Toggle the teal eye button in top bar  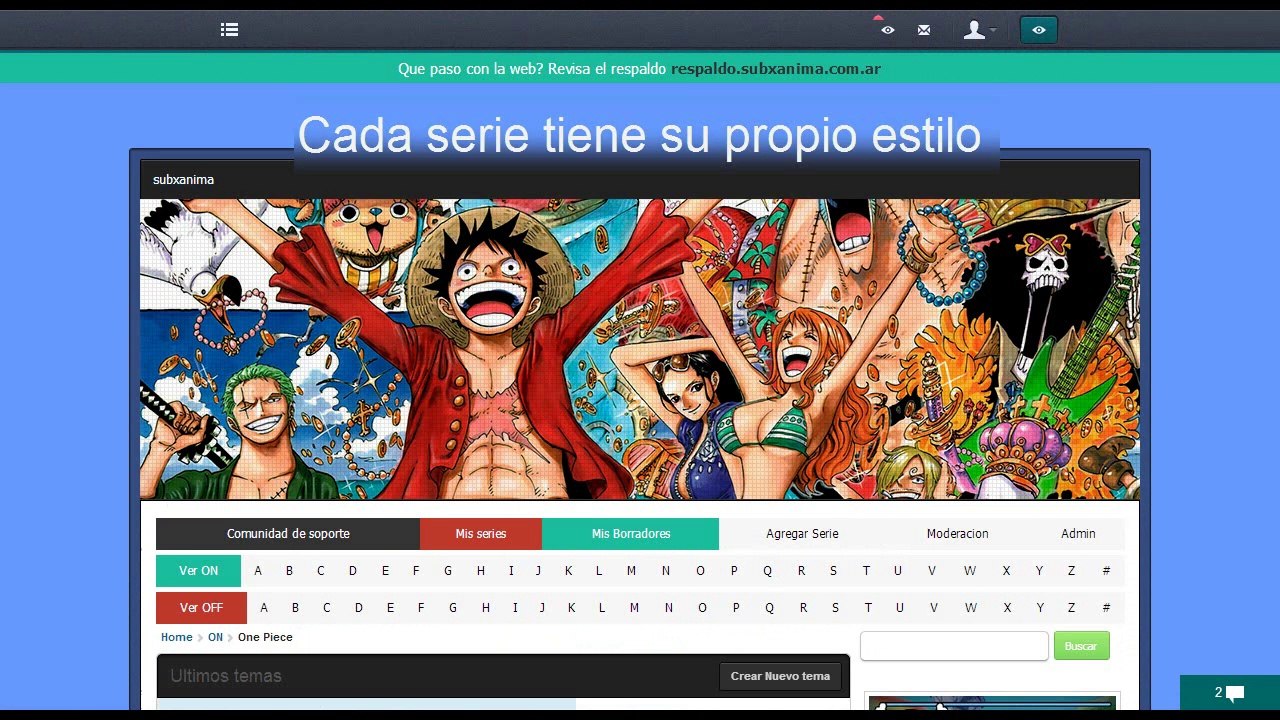tap(1039, 30)
